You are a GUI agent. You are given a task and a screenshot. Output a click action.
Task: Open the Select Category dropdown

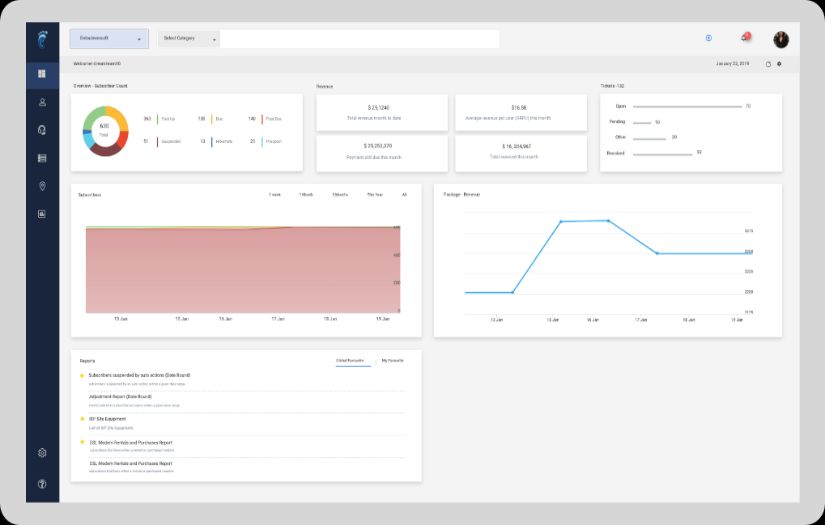tap(188, 38)
